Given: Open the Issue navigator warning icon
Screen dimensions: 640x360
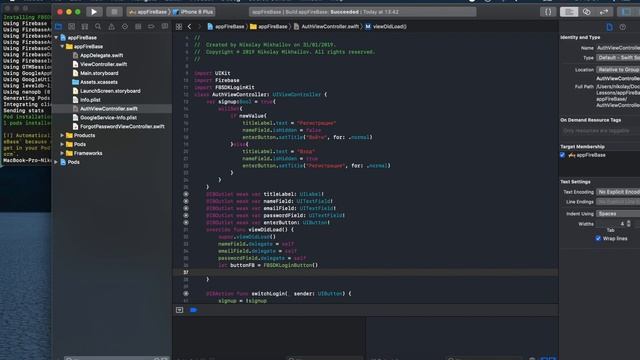Looking at the screenshot, I should click(x=111, y=27).
